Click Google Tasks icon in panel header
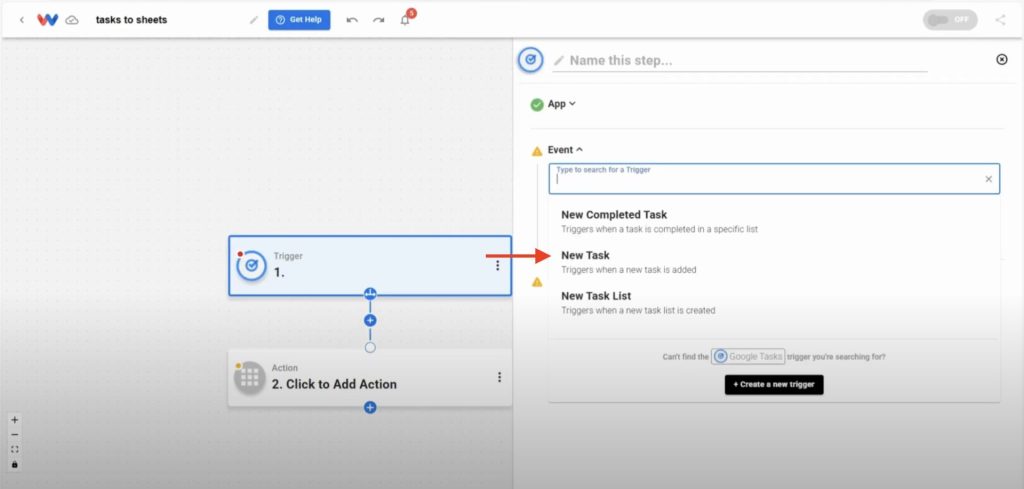Screen dimensions: 1024x489 [x=531, y=59]
